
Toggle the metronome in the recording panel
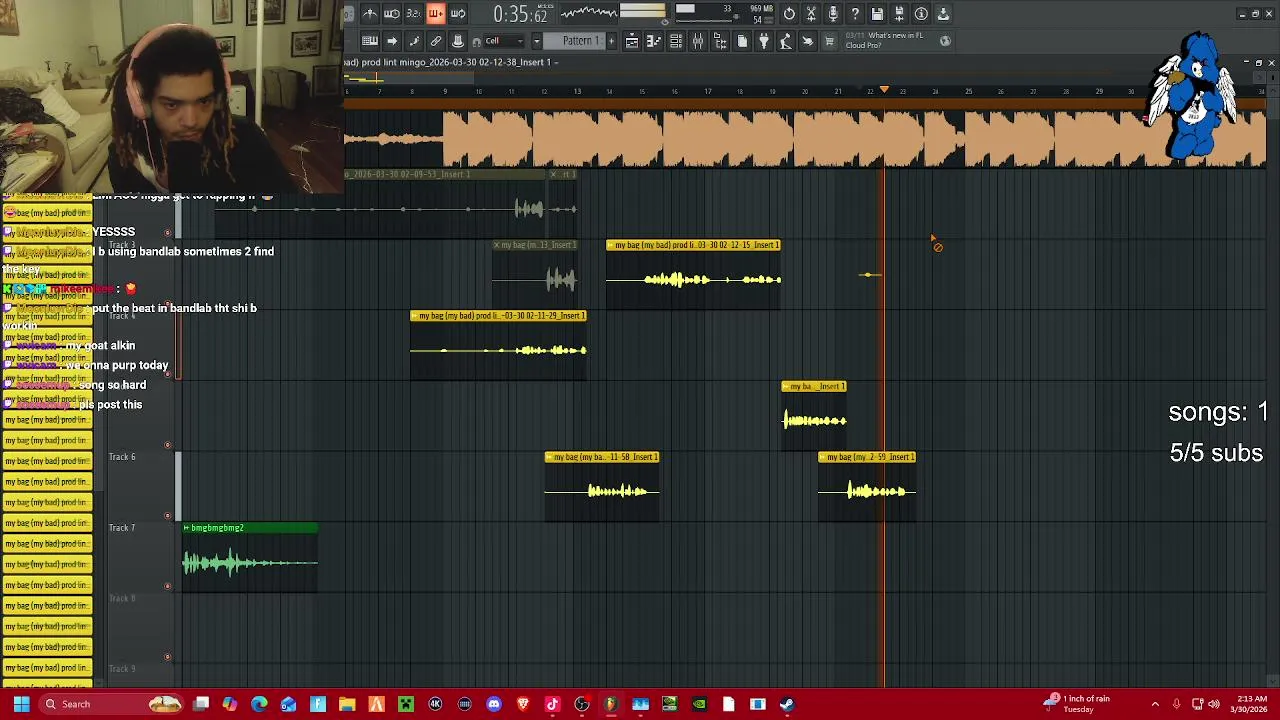pos(370,14)
